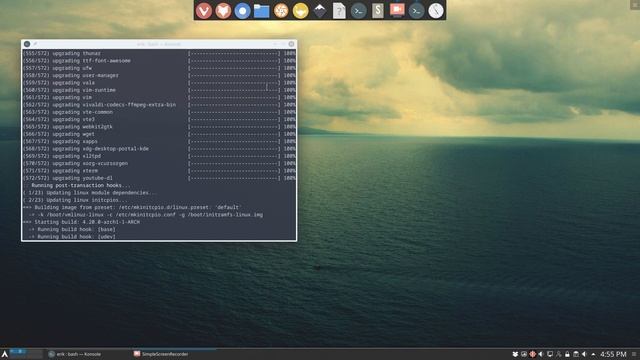Expand hidden system tray icons arrow

(x=593, y=354)
